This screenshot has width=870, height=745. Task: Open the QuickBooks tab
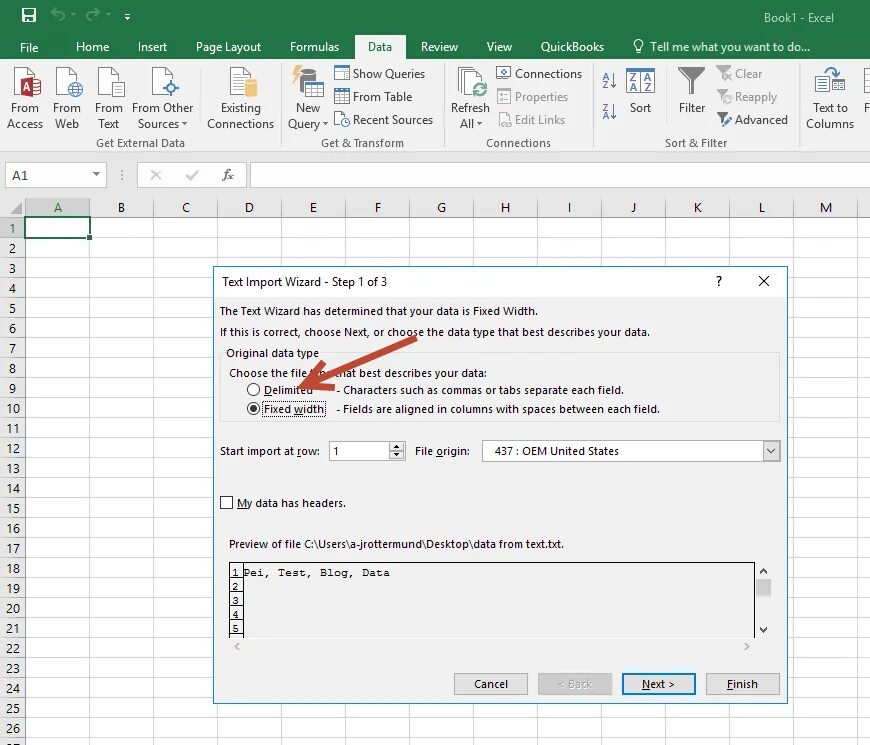[x=572, y=47]
